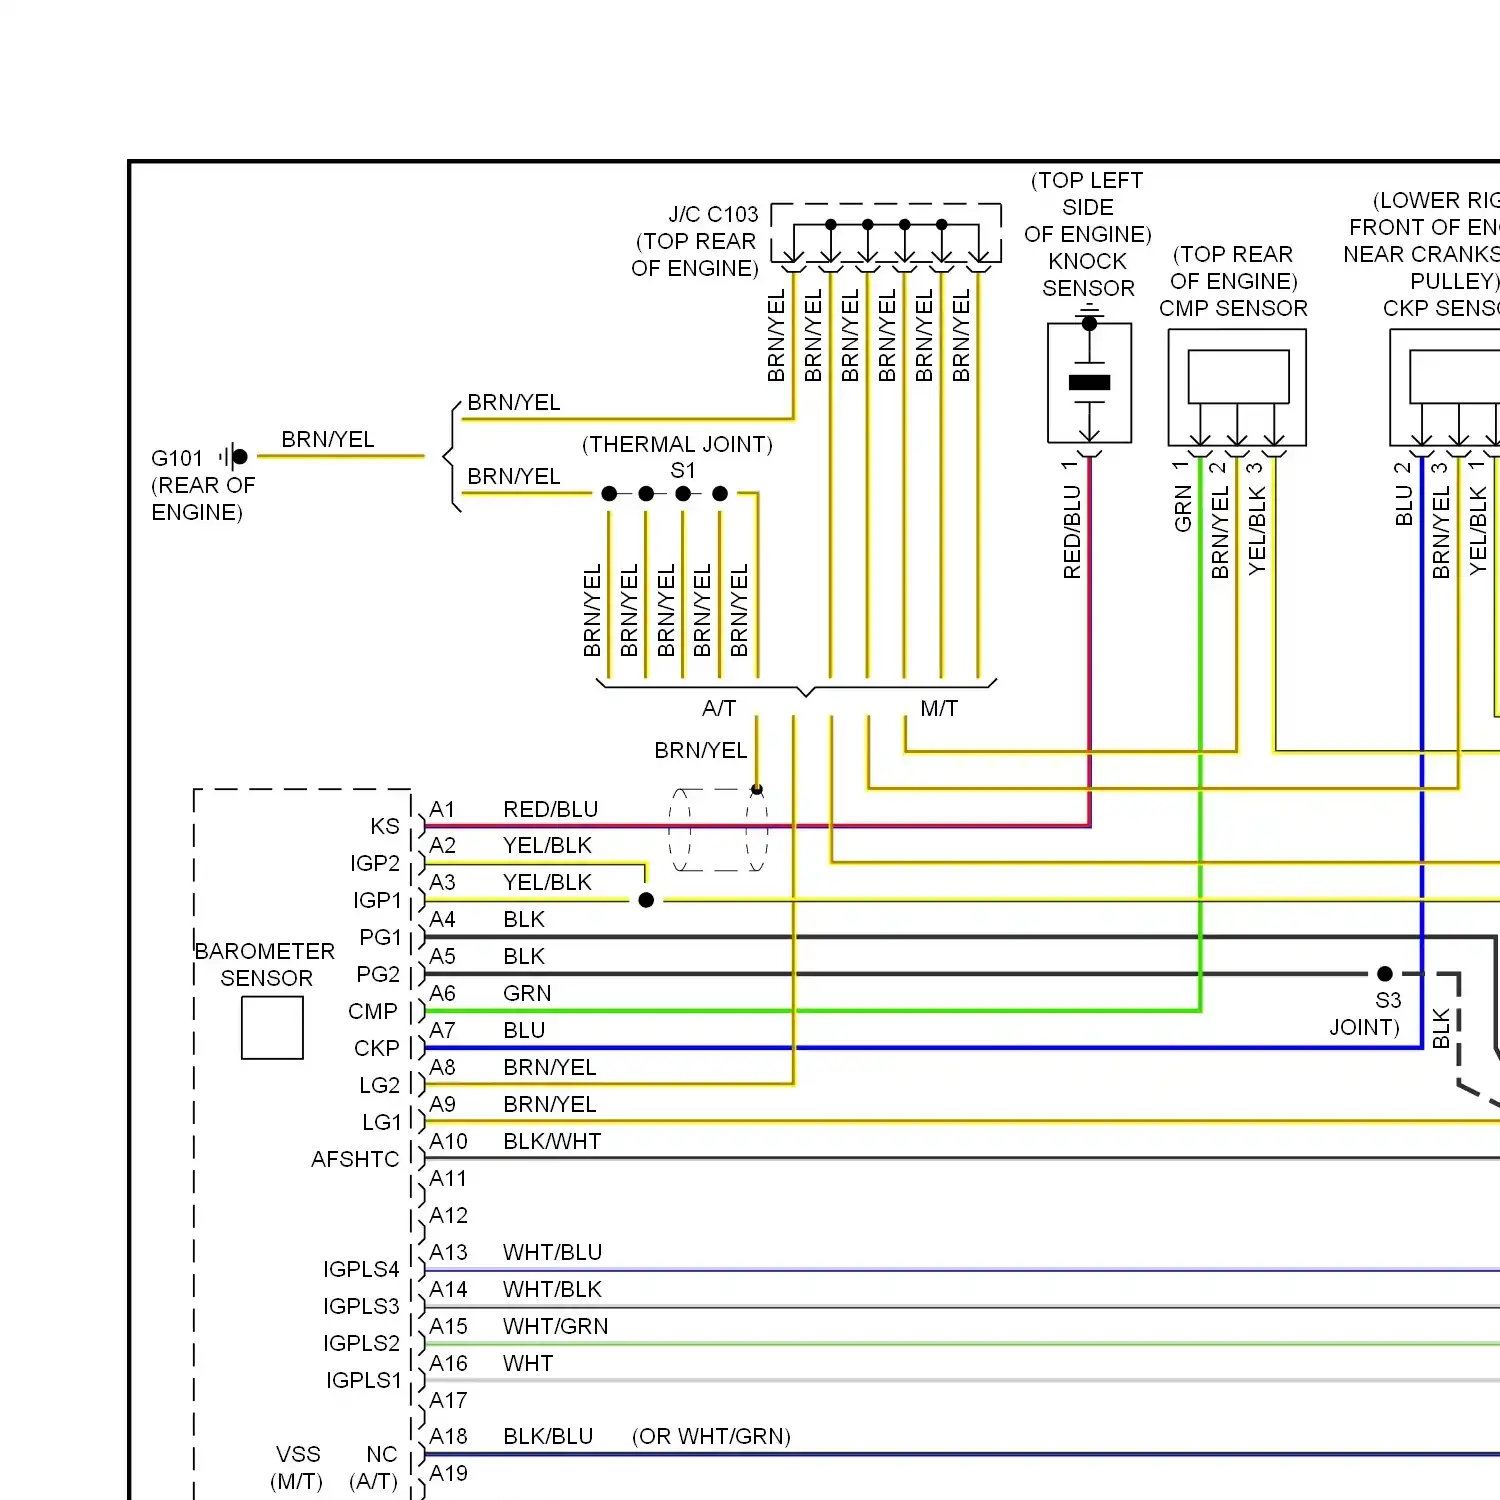Click the LG1 terminal label

click(x=382, y=1122)
